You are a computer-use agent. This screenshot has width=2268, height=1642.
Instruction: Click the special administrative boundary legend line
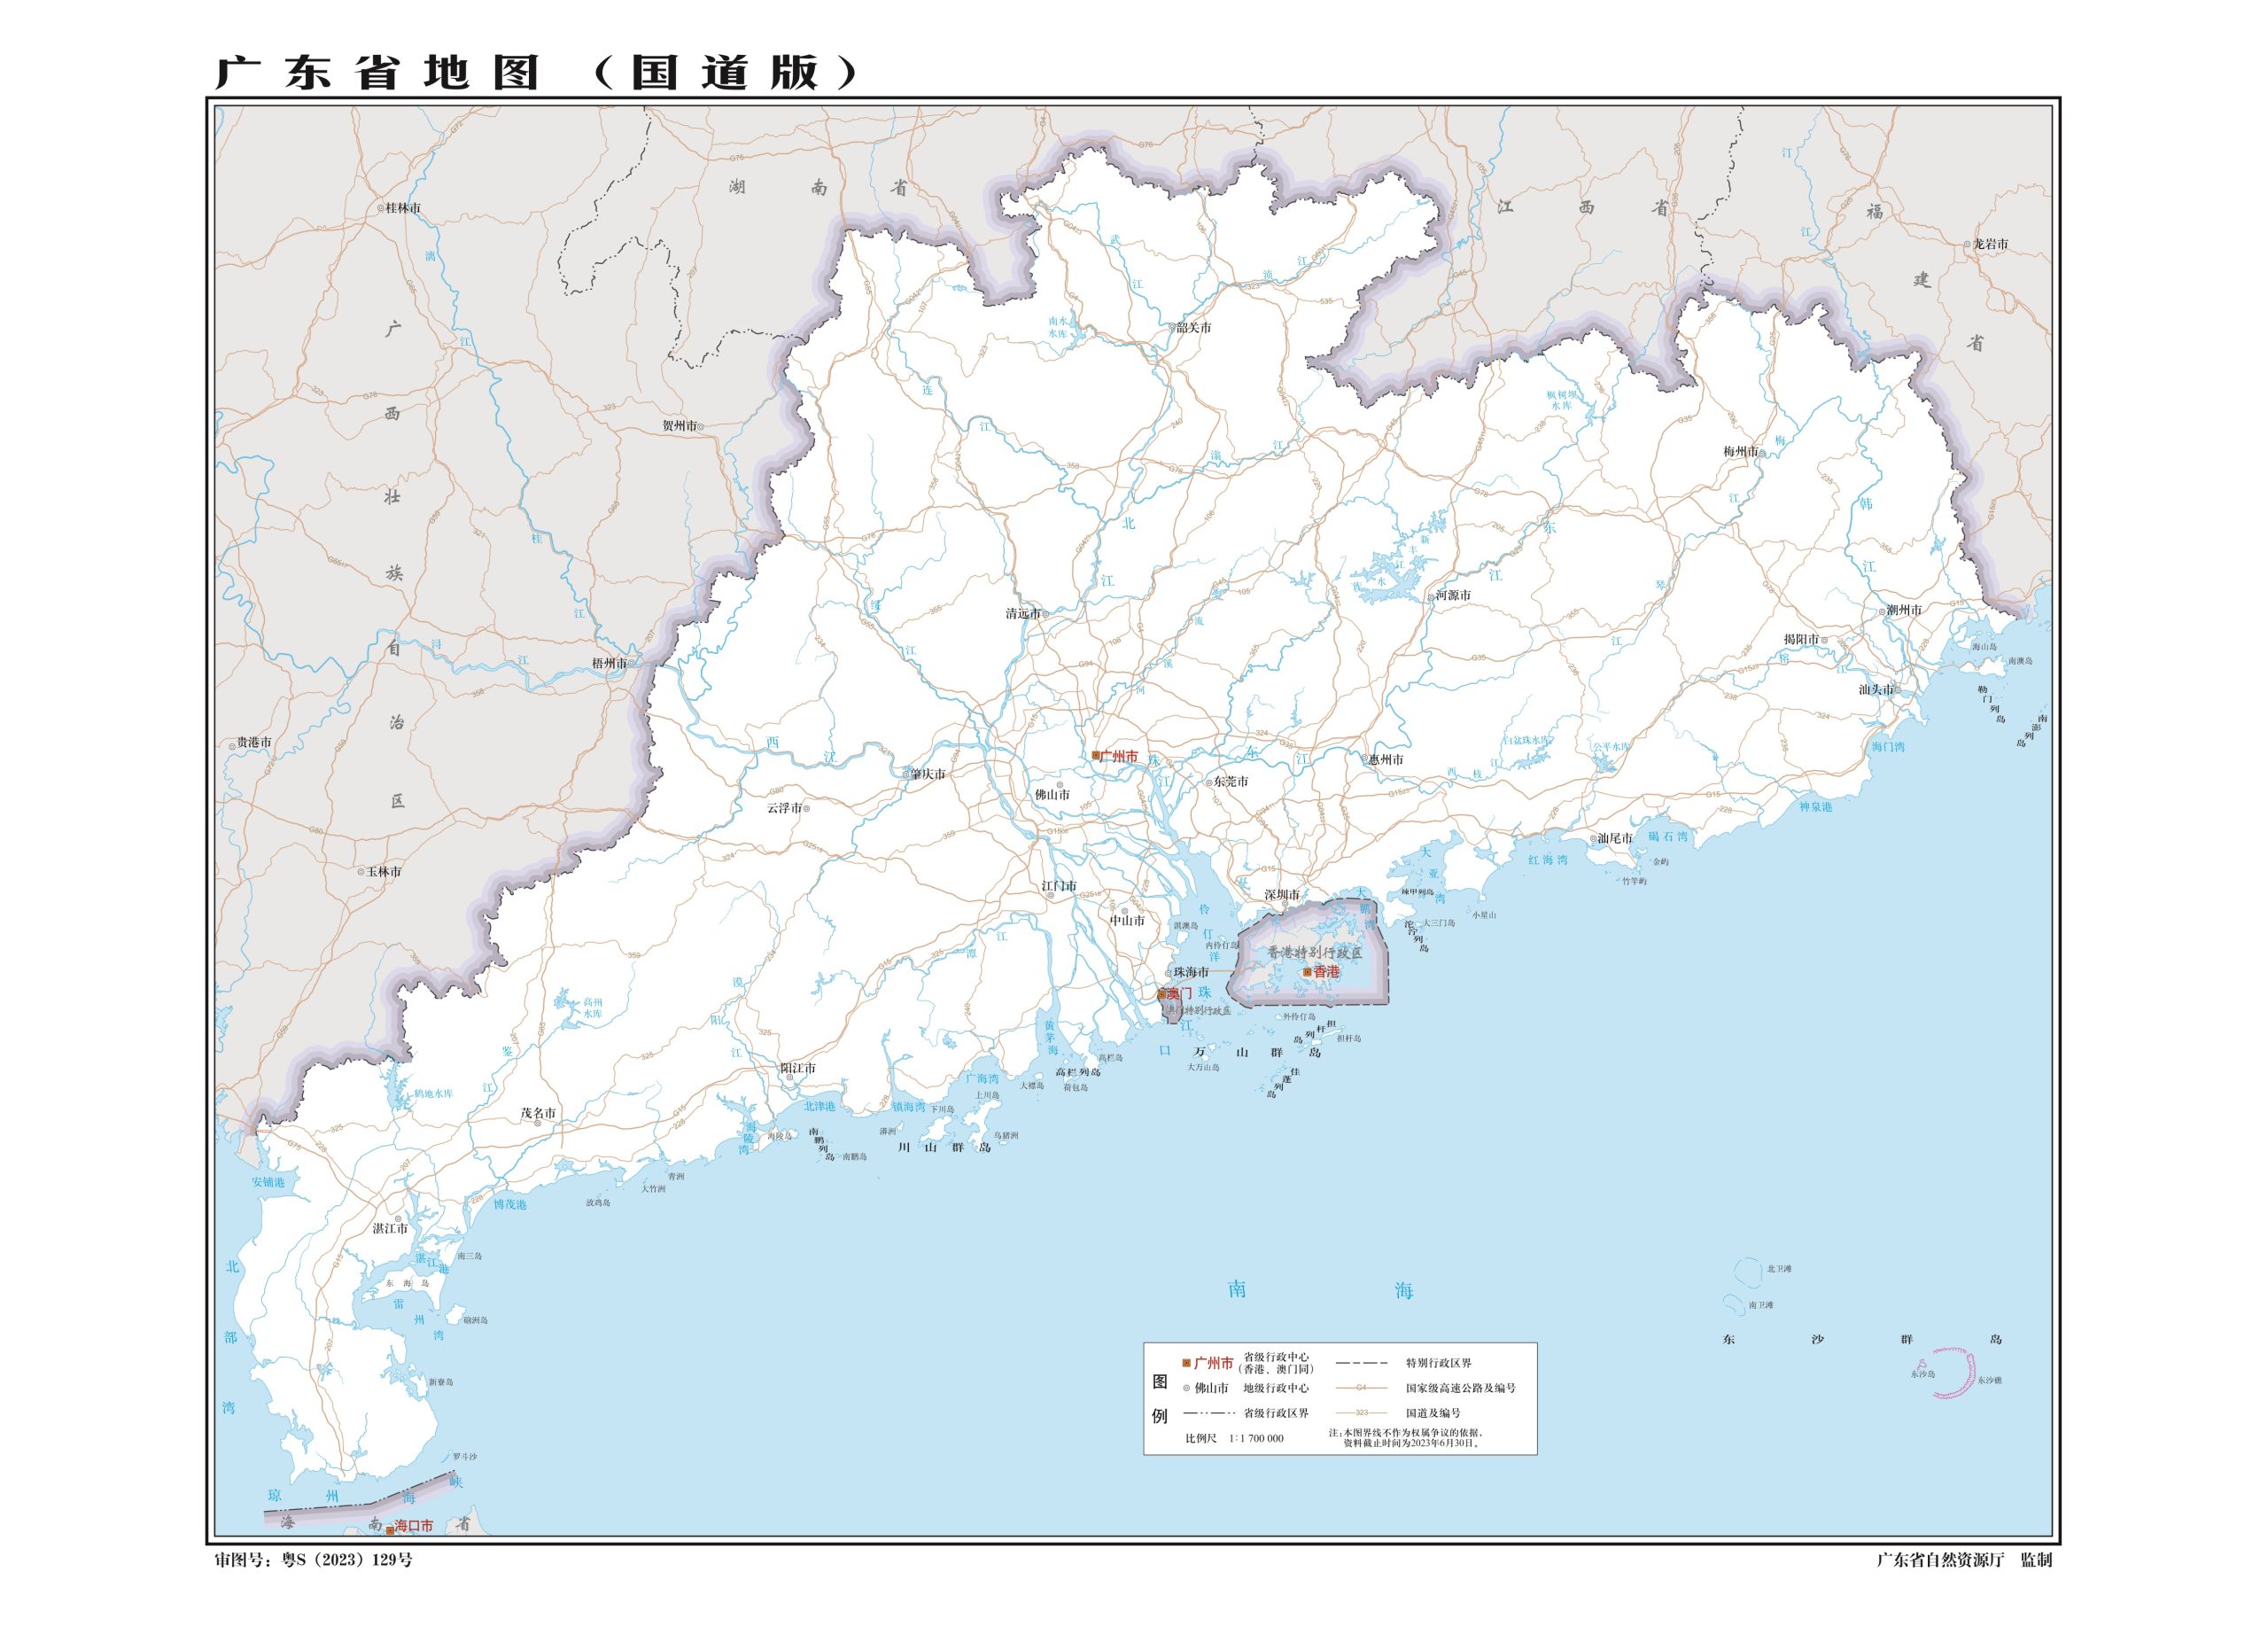1361,1363
